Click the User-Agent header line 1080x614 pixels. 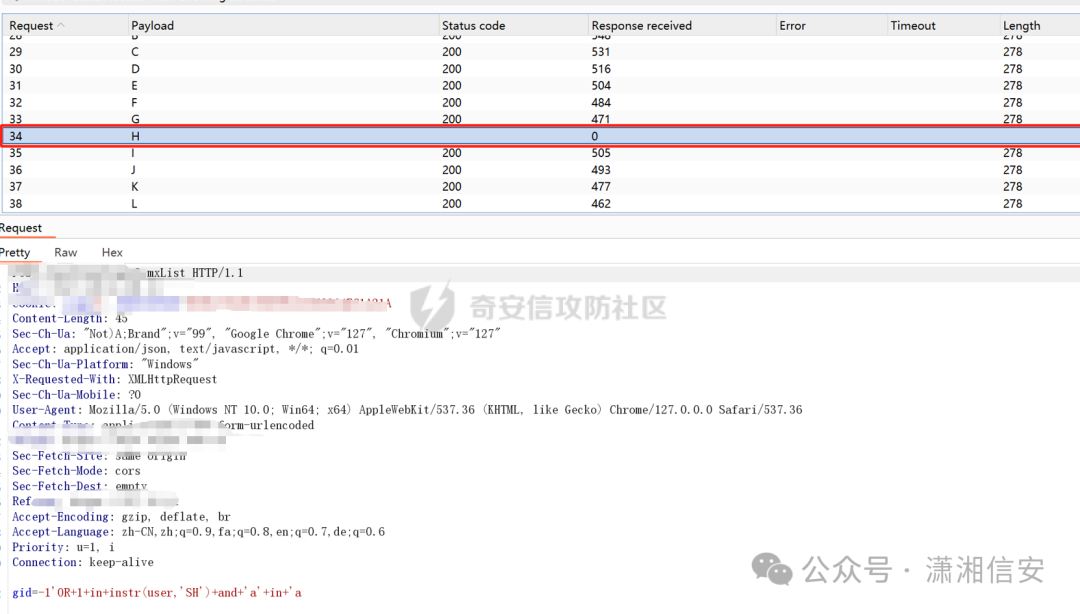coord(407,409)
